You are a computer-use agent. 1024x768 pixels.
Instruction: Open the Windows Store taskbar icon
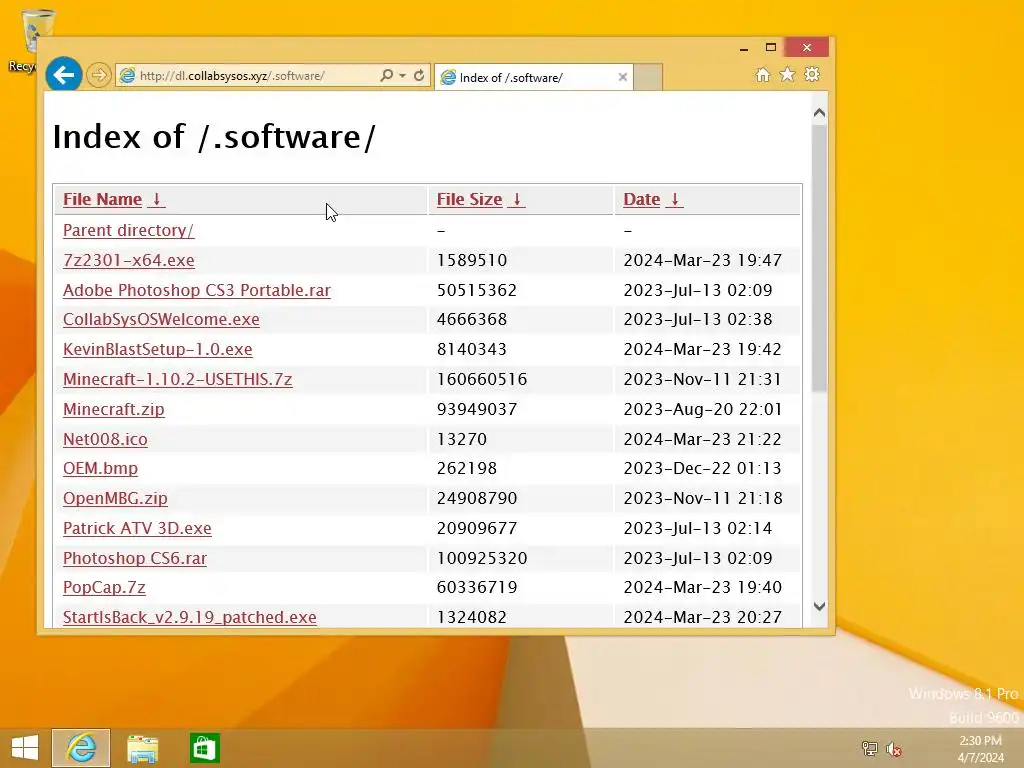204,748
